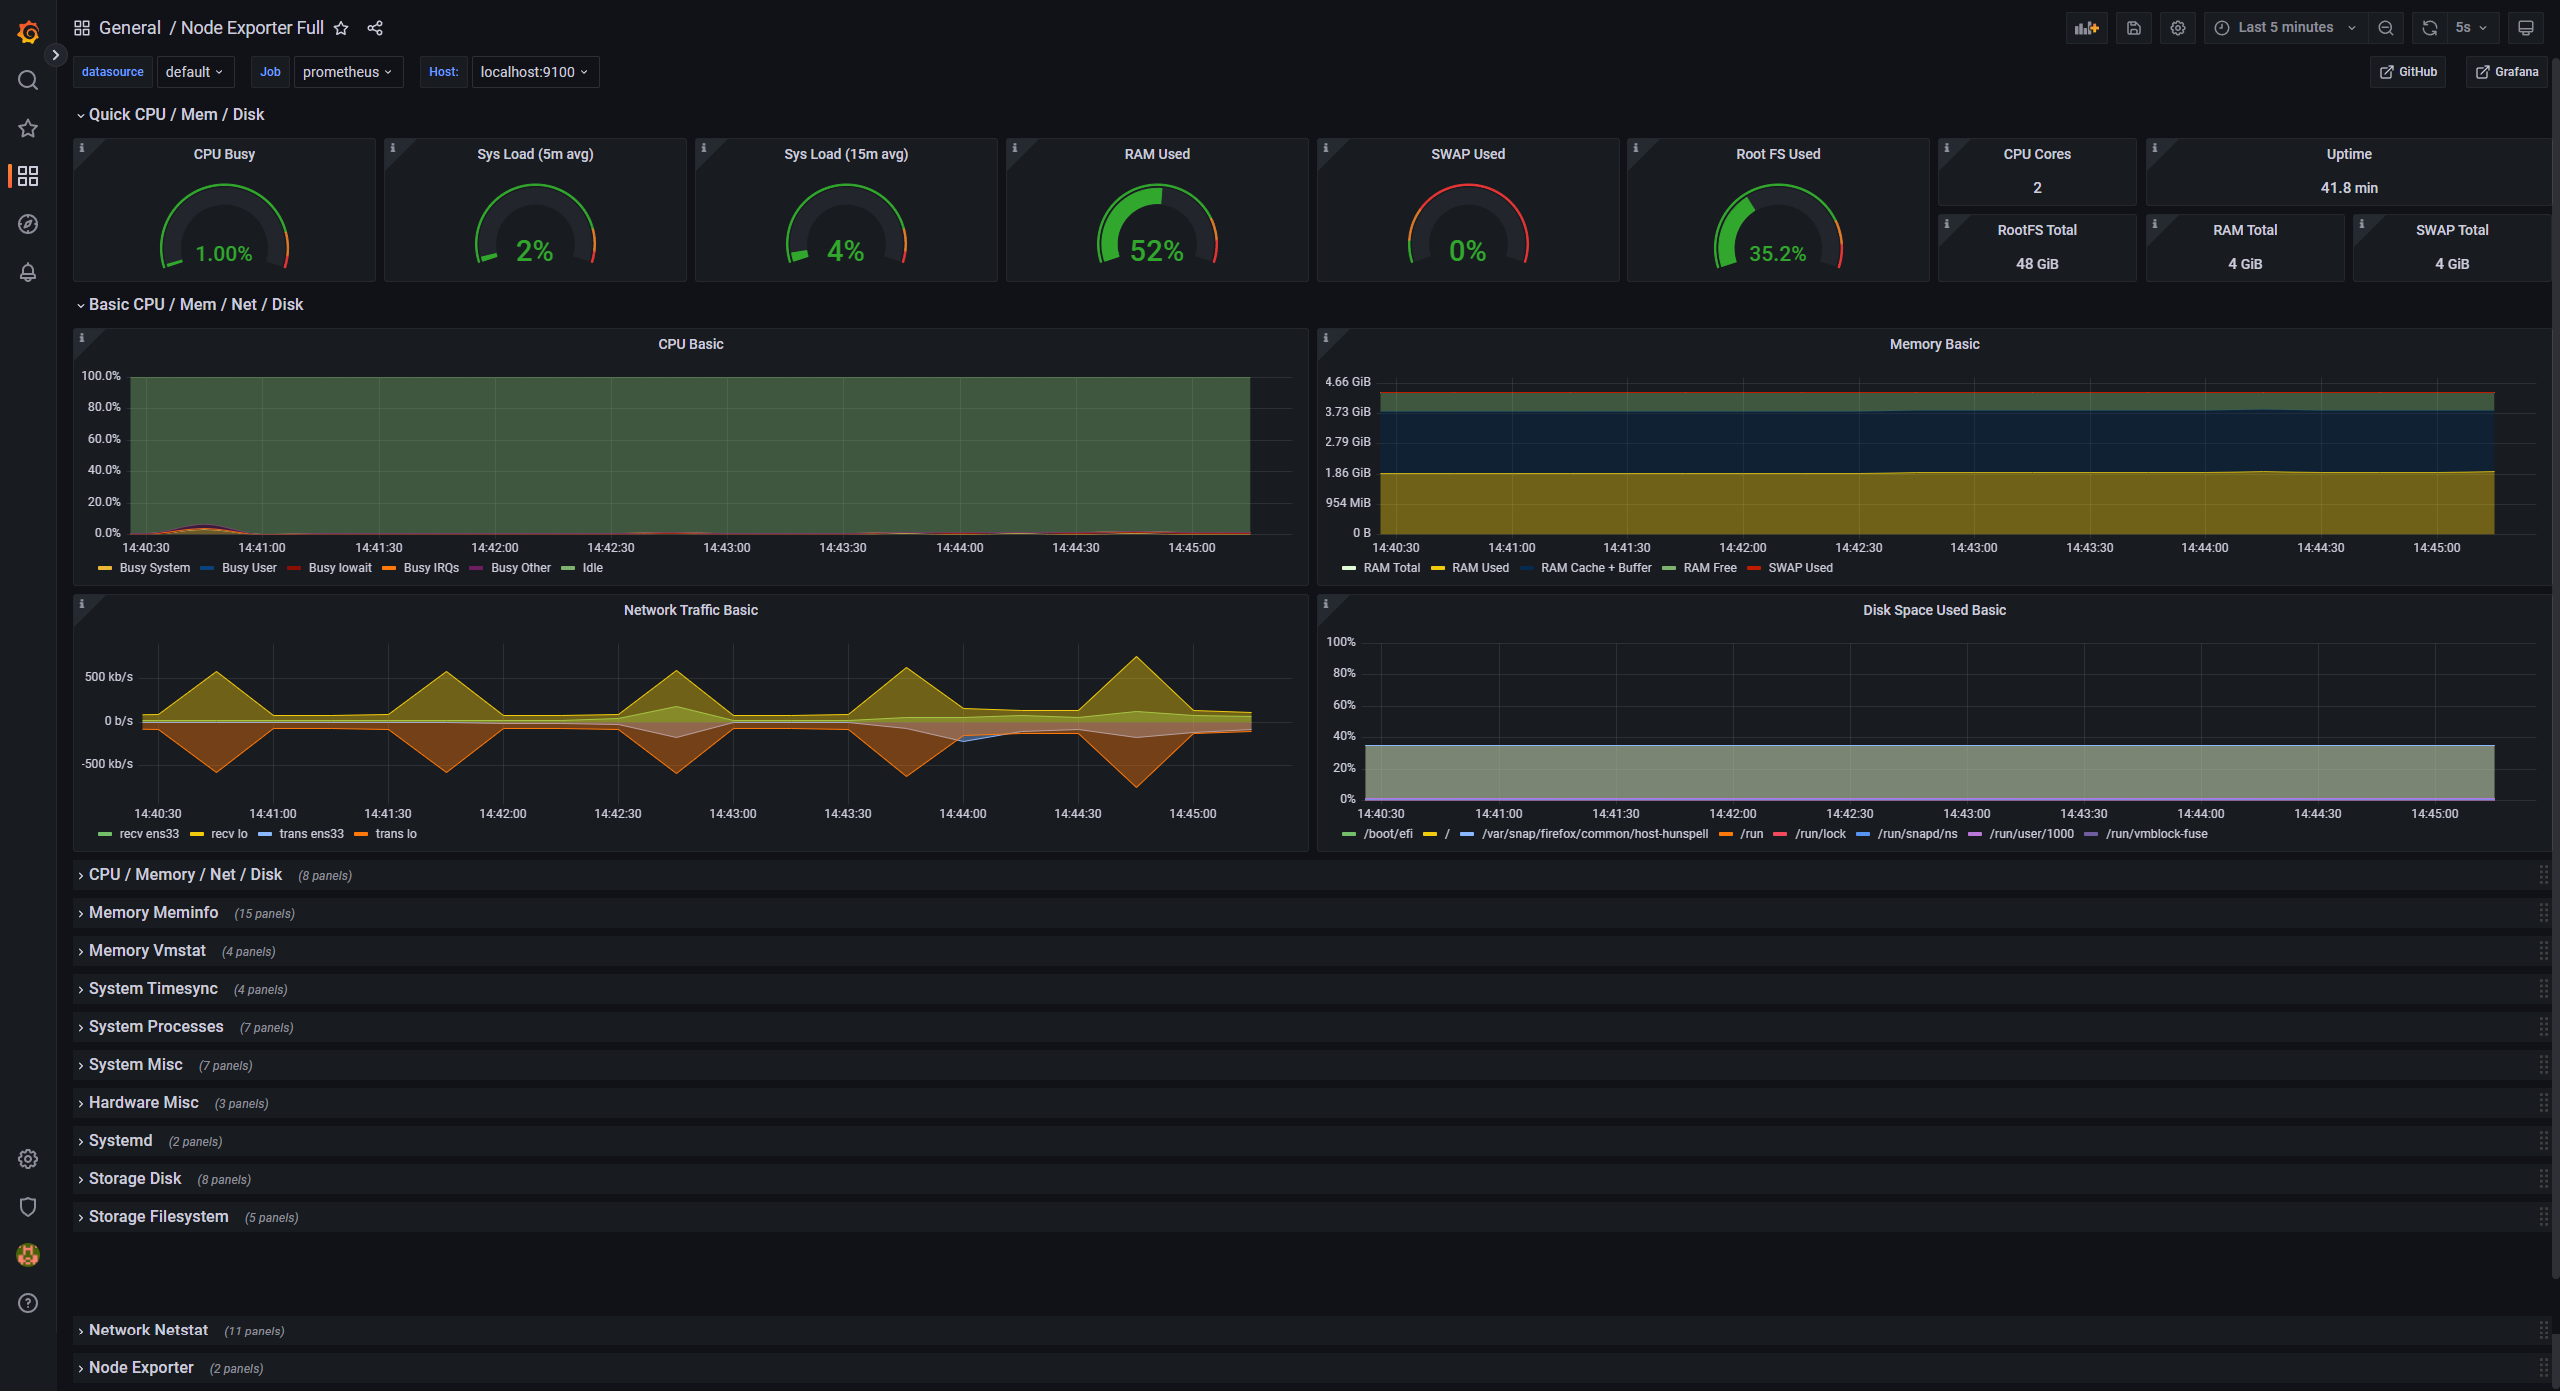
Task: Open the Configuration gear in sidebar
Action: (28, 1159)
